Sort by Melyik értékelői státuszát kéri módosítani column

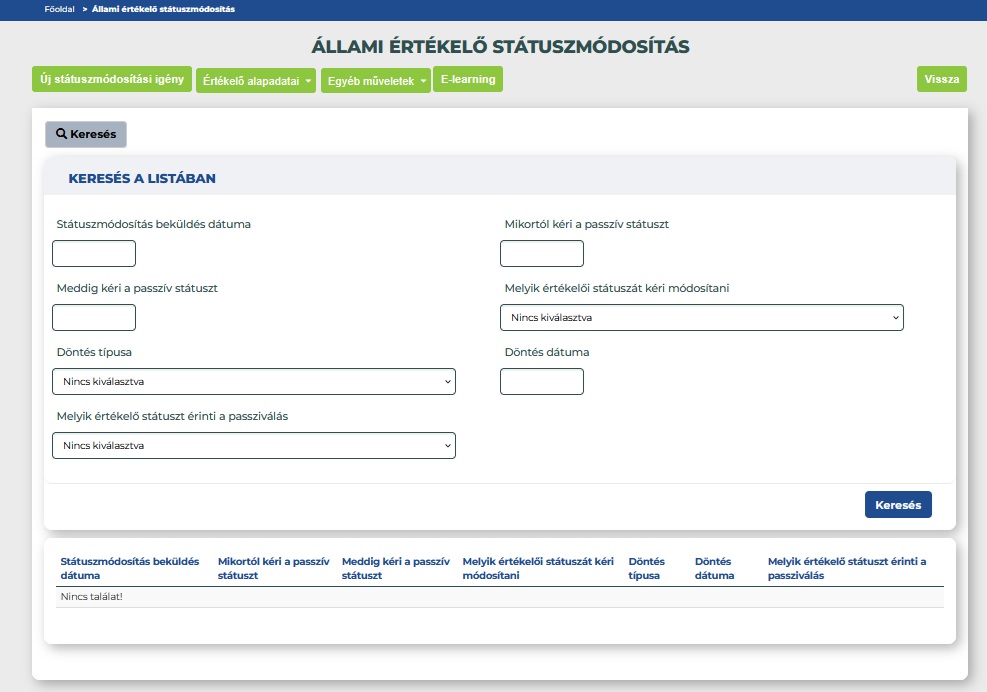pyautogui.click(x=538, y=568)
